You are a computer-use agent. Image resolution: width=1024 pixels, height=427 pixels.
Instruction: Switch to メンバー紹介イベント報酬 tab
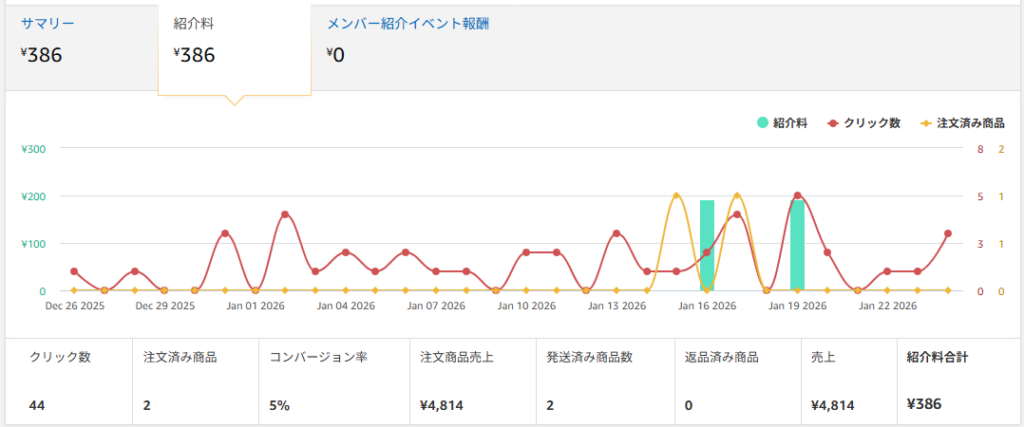click(x=408, y=22)
